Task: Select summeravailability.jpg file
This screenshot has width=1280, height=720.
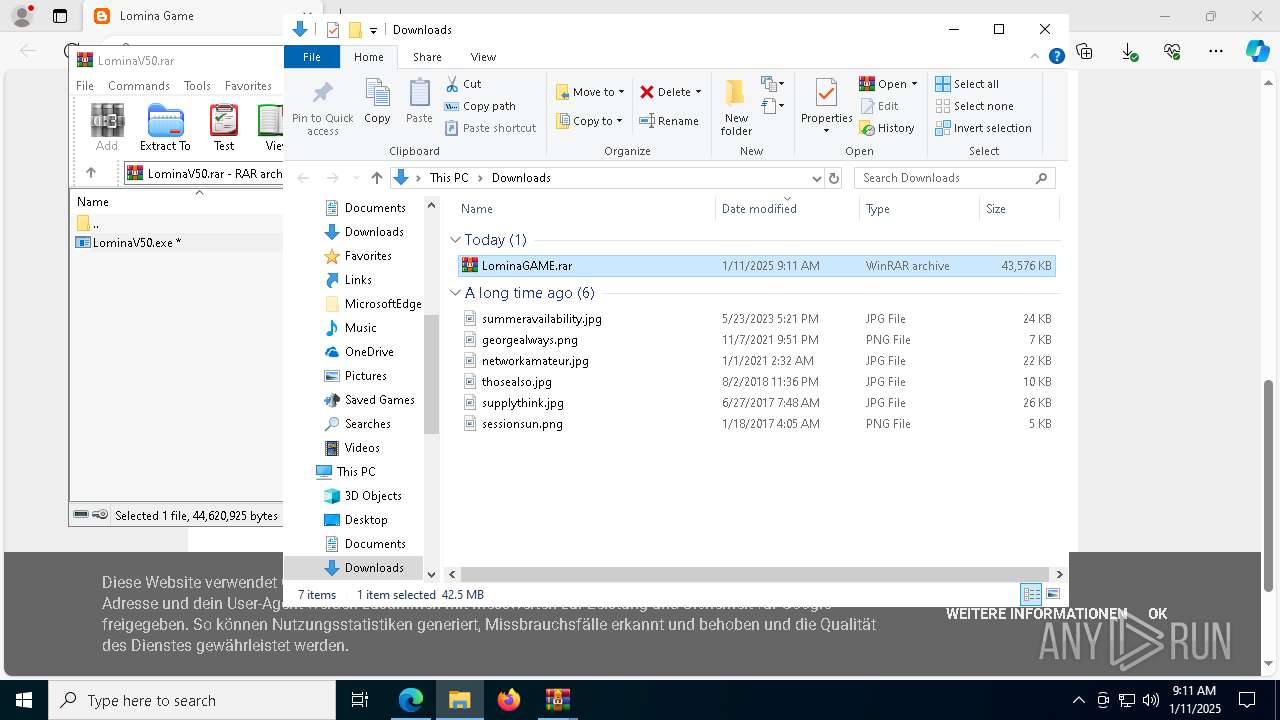Action: tap(756, 319)
